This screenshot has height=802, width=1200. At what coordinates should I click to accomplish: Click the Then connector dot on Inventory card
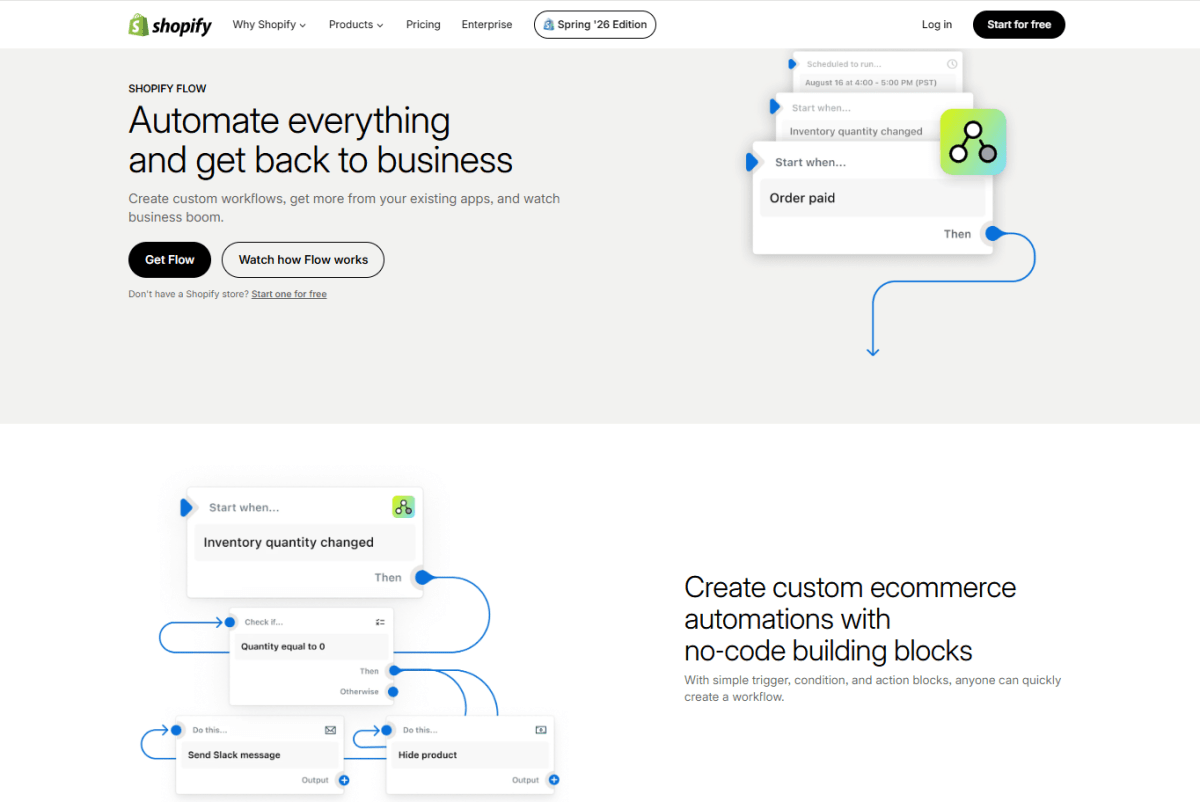click(x=422, y=577)
